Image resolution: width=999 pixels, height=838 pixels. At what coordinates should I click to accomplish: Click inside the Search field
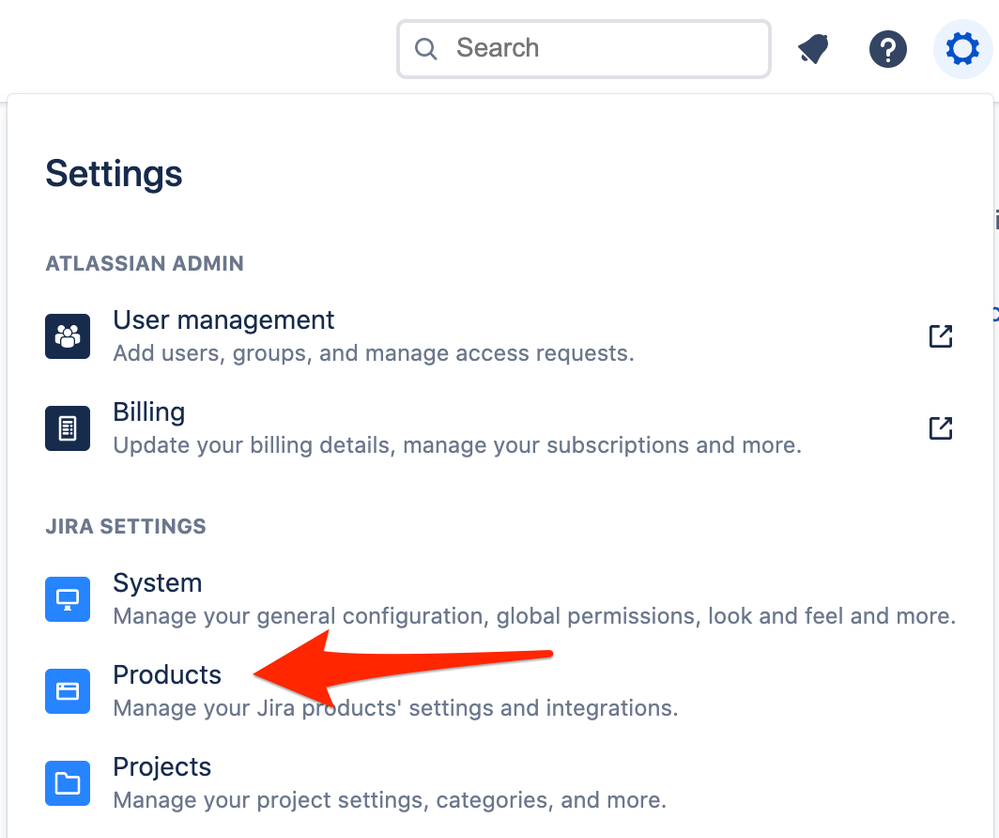point(584,49)
